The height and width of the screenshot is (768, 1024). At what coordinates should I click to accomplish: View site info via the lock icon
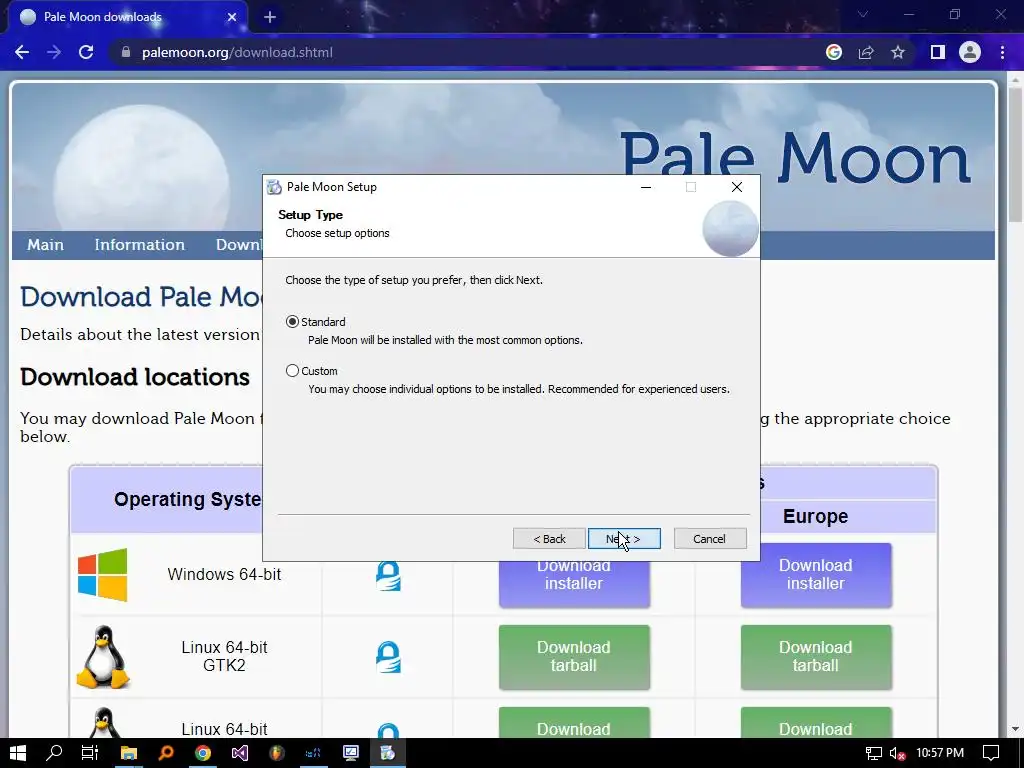pyautogui.click(x=126, y=52)
